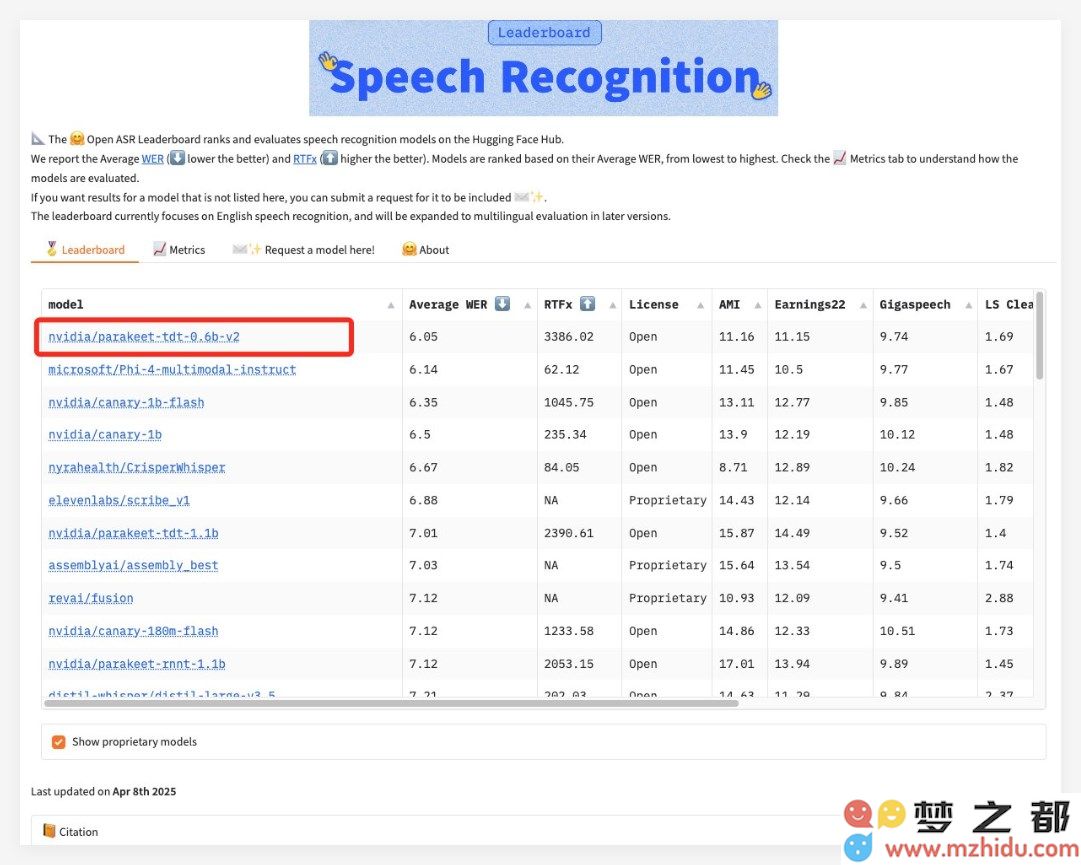Select RTFx value 1233.58 for canary-180m-flash
The width and height of the screenshot is (1081, 865).
[569, 631]
